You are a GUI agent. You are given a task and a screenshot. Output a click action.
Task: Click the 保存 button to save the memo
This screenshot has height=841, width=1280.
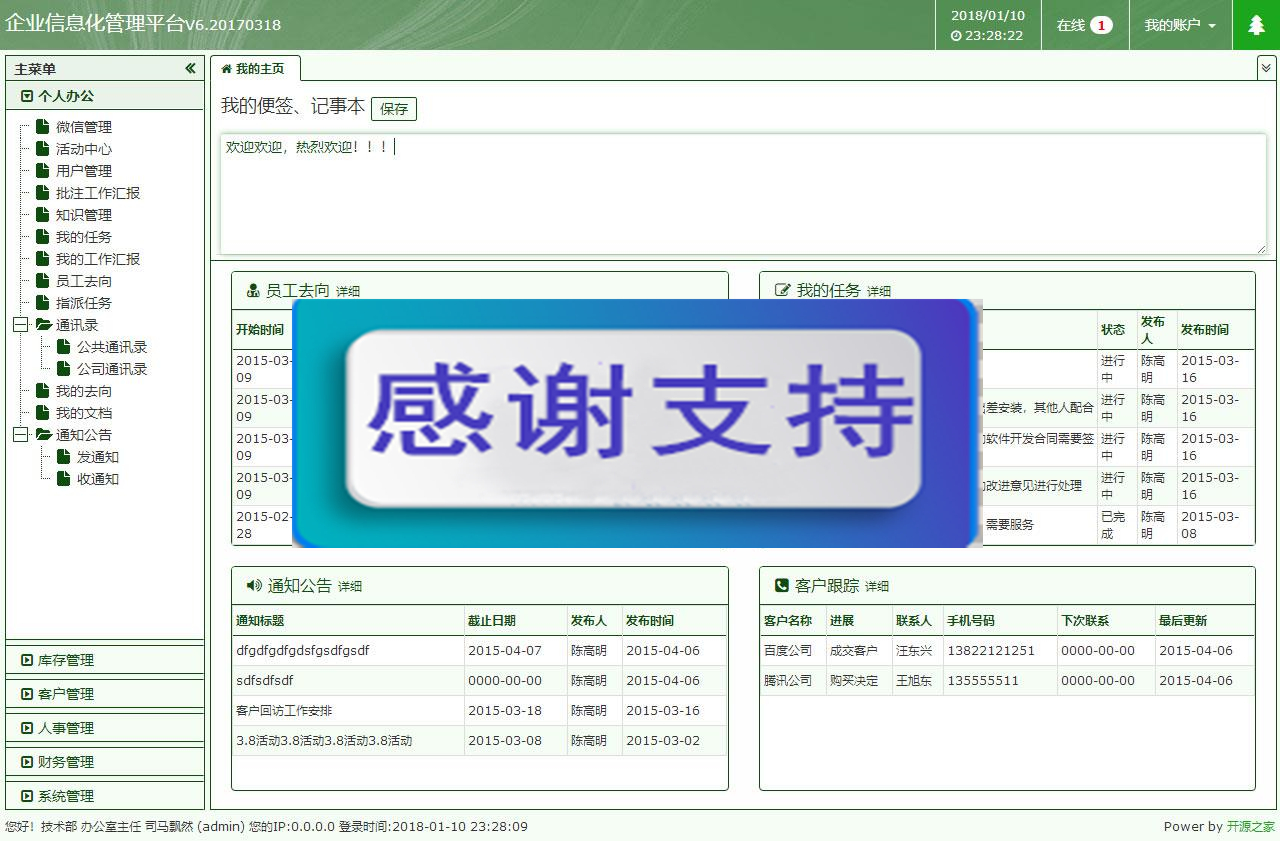pyautogui.click(x=394, y=109)
